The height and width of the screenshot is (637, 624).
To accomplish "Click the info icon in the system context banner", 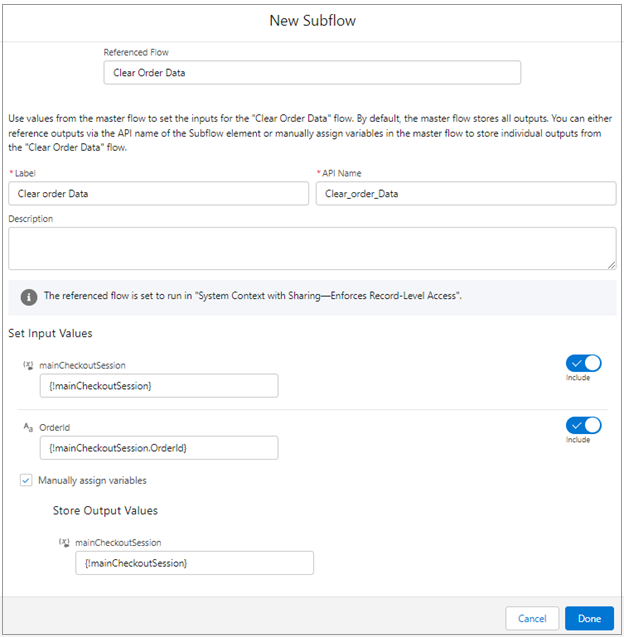I will click(28, 297).
